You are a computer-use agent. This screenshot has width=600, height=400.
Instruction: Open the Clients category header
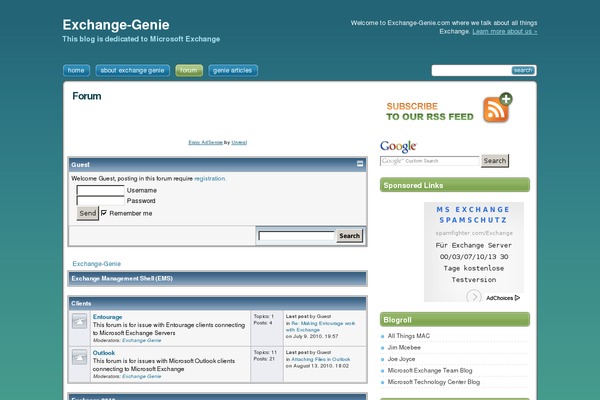(81, 304)
